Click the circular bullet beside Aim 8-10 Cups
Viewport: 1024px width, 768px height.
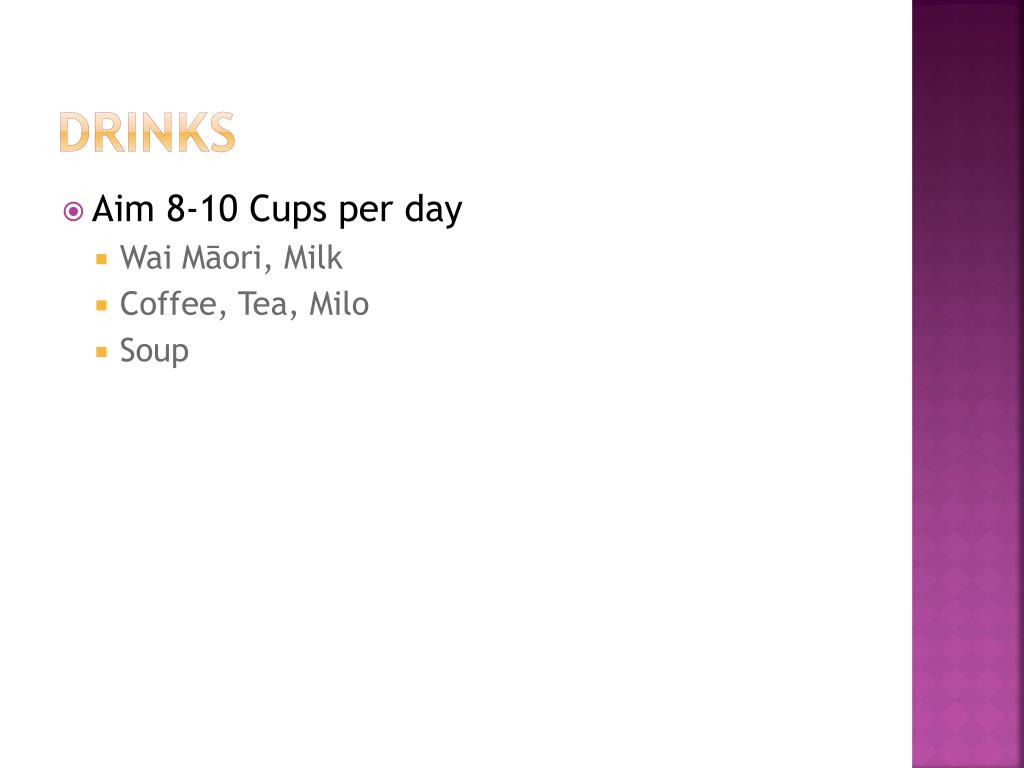pyautogui.click(x=73, y=212)
